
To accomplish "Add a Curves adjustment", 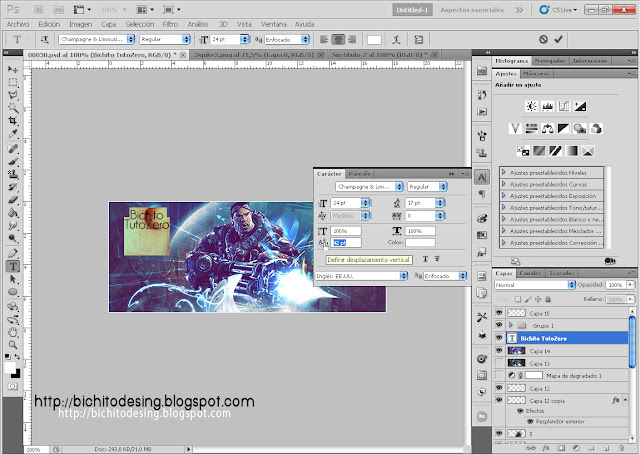I will tap(564, 107).
